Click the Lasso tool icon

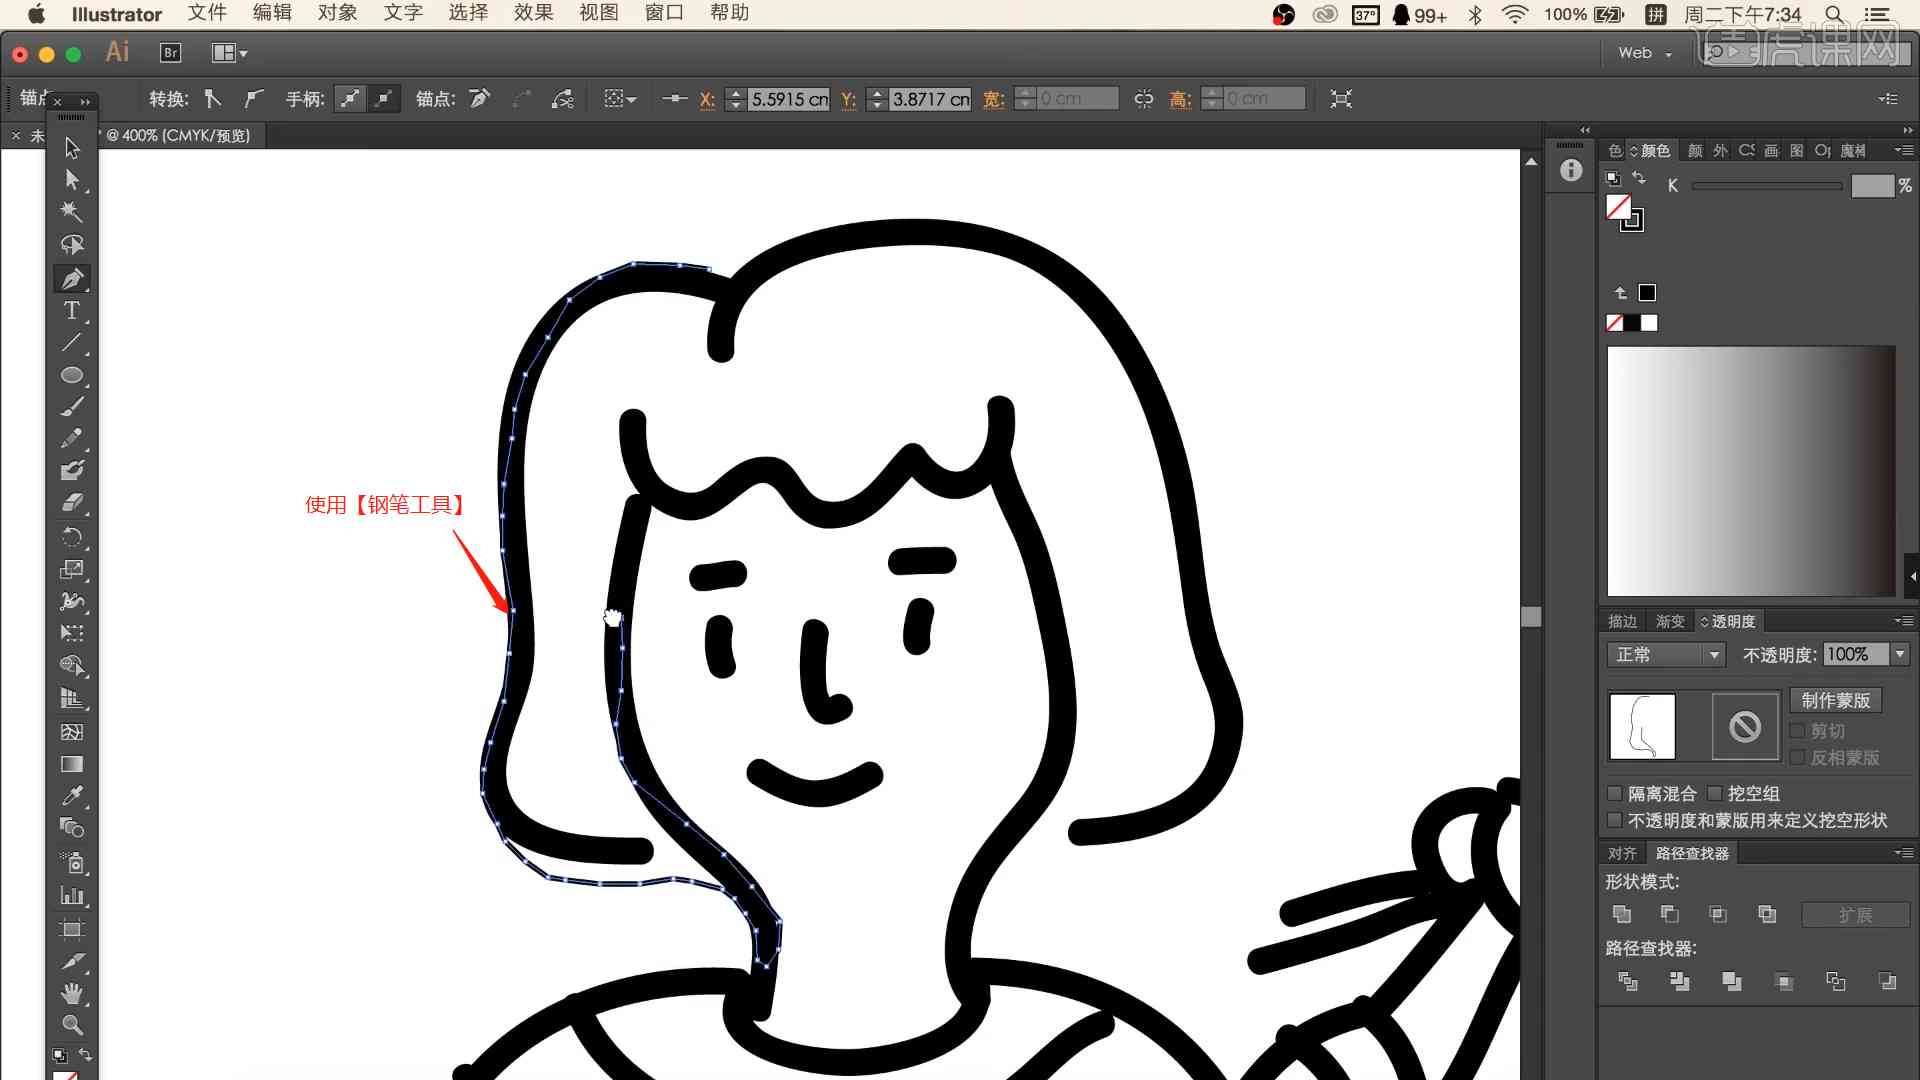73,245
